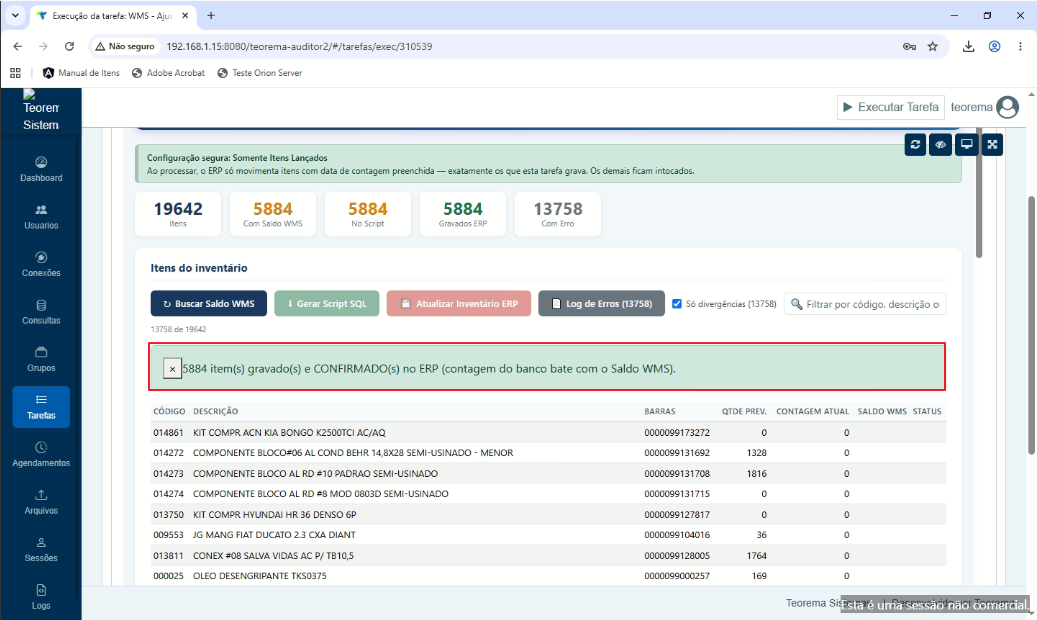Open the teorema user account menu
The height and width of the screenshot is (620, 1037).
(x=985, y=107)
